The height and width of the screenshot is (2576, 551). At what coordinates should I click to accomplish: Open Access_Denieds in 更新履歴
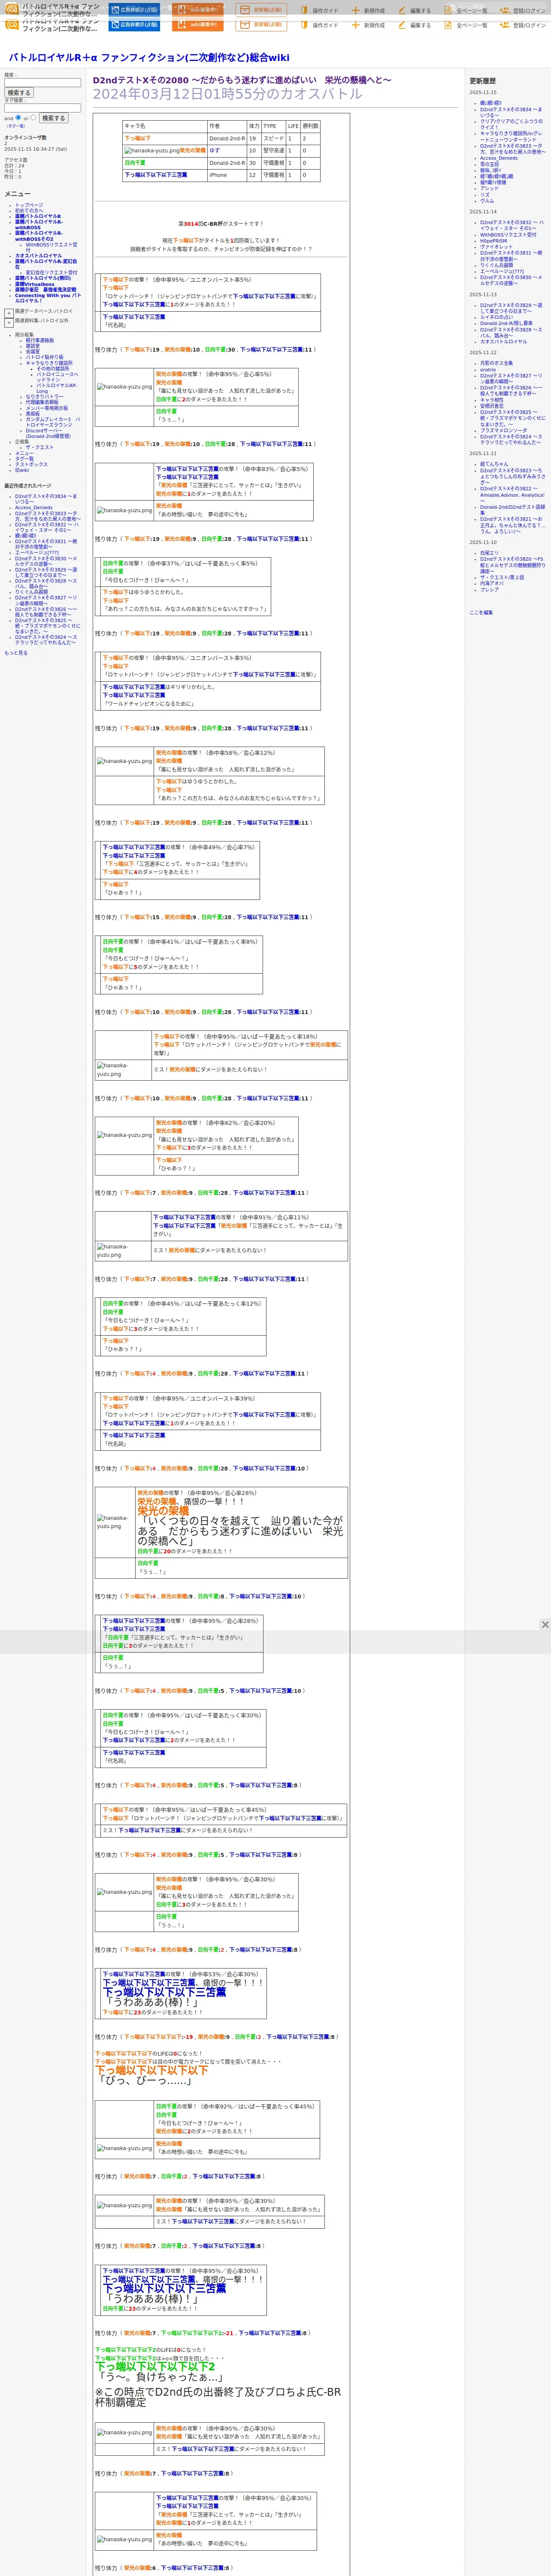coord(499,158)
